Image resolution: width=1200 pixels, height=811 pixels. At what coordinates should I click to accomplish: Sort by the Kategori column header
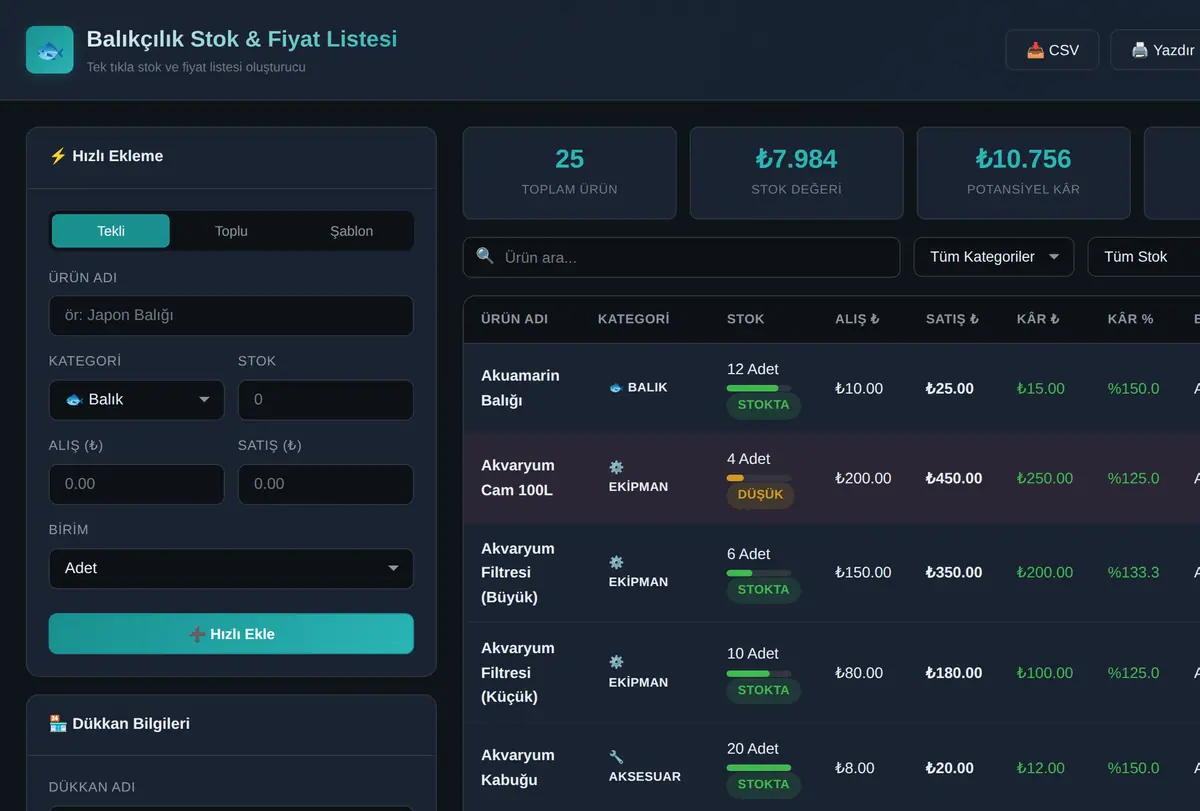(633, 319)
